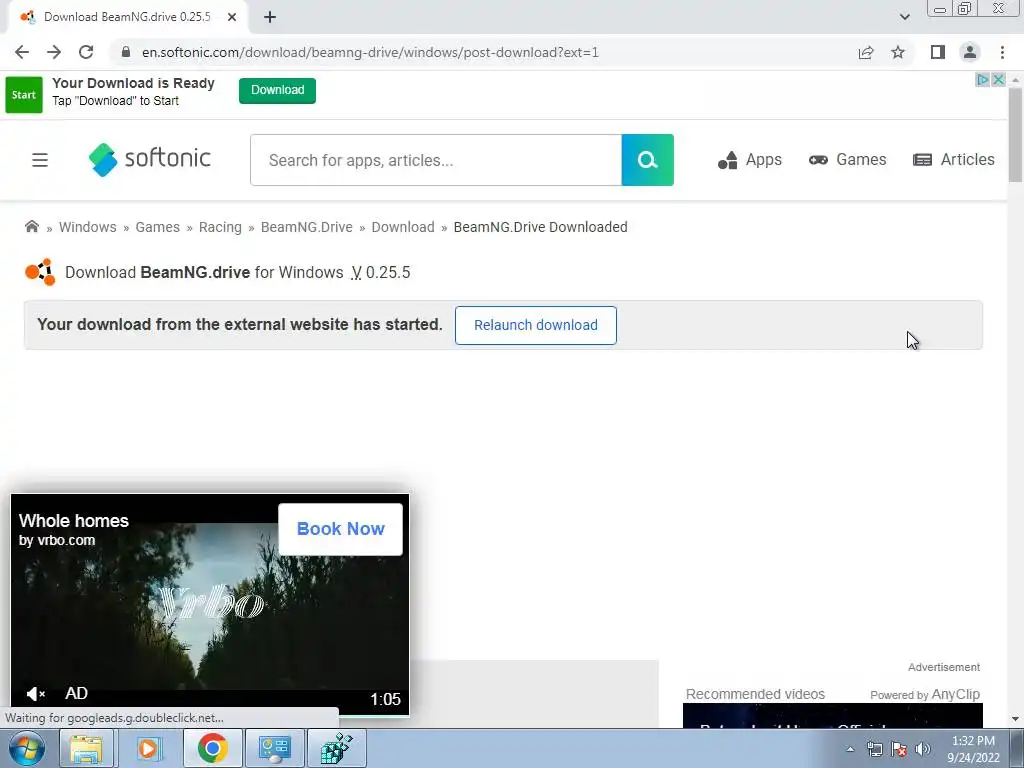This screenshot has width=1024, height=768.
Task: Open a new tab with plus button
Action: tap(270, 17)
